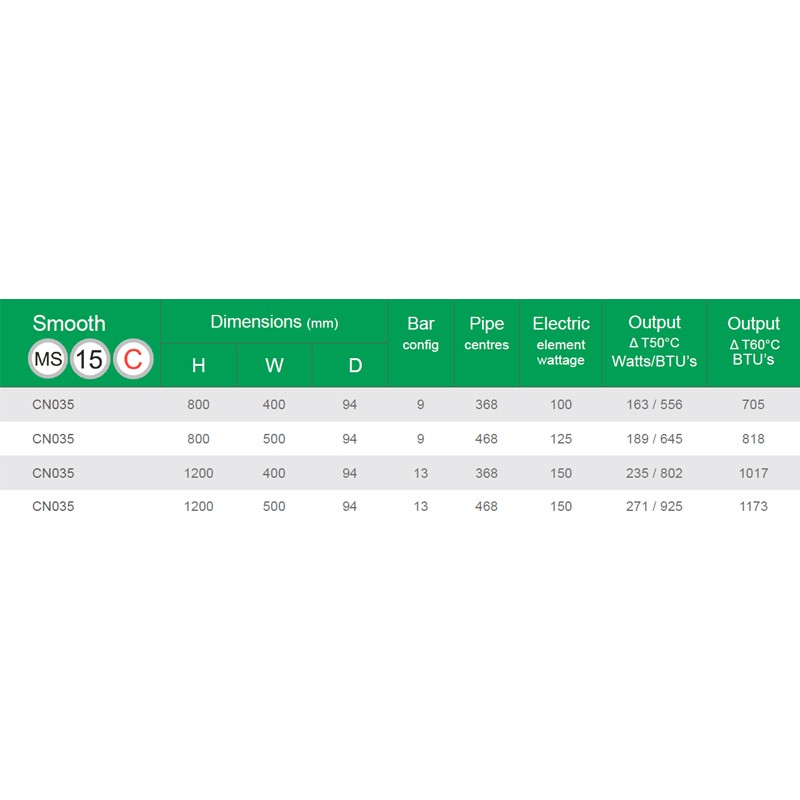Screen dimensions: 800x800
Task: Click CN035 in the 1173 output row
Action: tap(53, 506)
